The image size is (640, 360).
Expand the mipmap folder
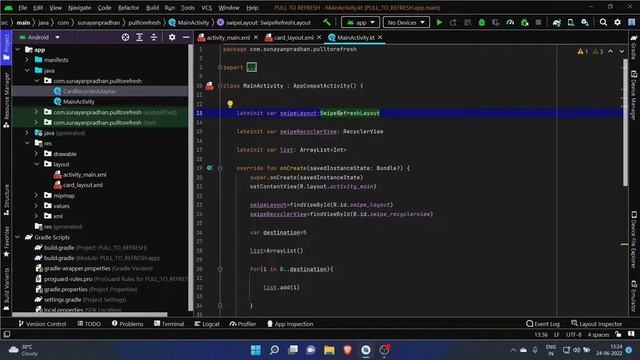click(x=36, y=195)
